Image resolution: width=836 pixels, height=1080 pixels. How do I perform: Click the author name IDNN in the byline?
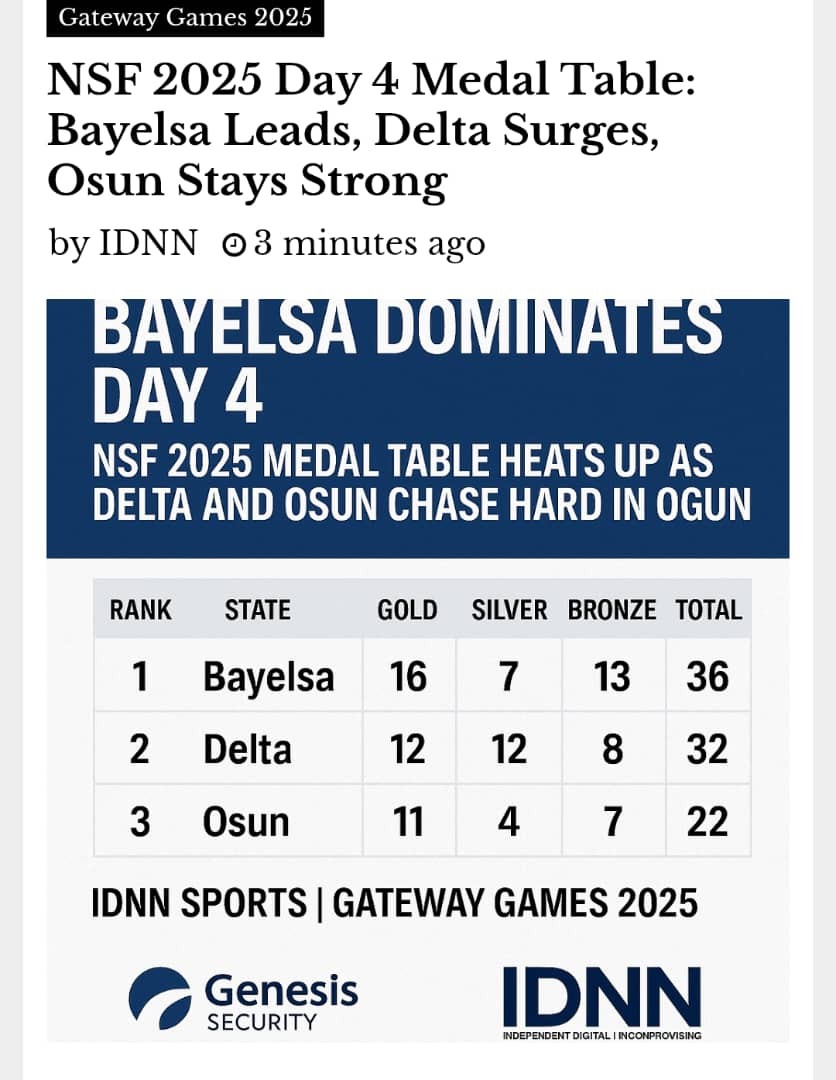pyautogui.click(x=148, y=243)
